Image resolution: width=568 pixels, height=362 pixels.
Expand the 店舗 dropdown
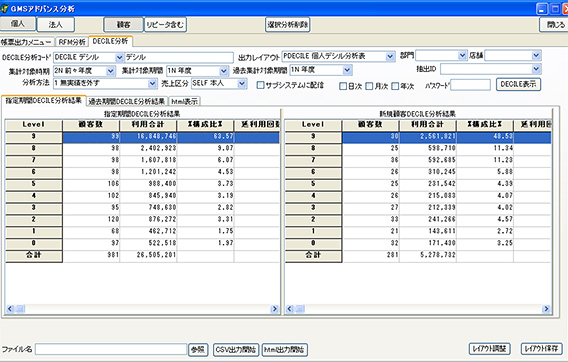click(x=536, y=55)
